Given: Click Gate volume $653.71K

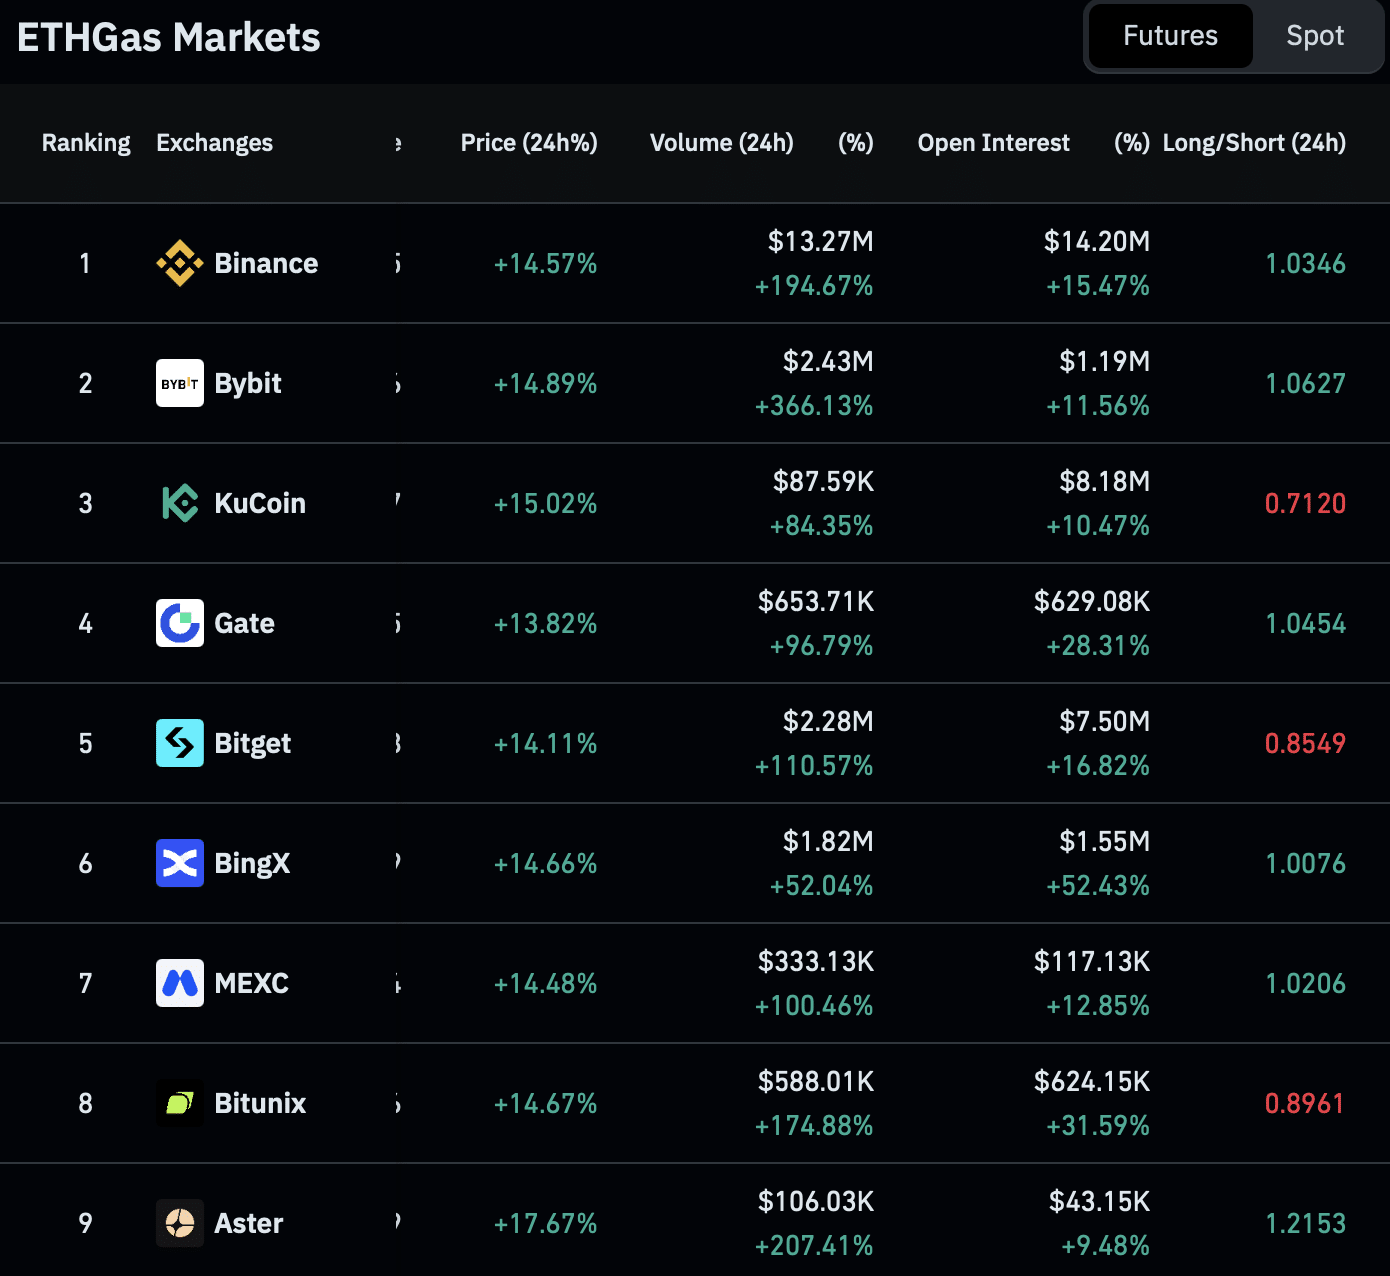Looking at the screenshot, I should click(x=816, y=601).
